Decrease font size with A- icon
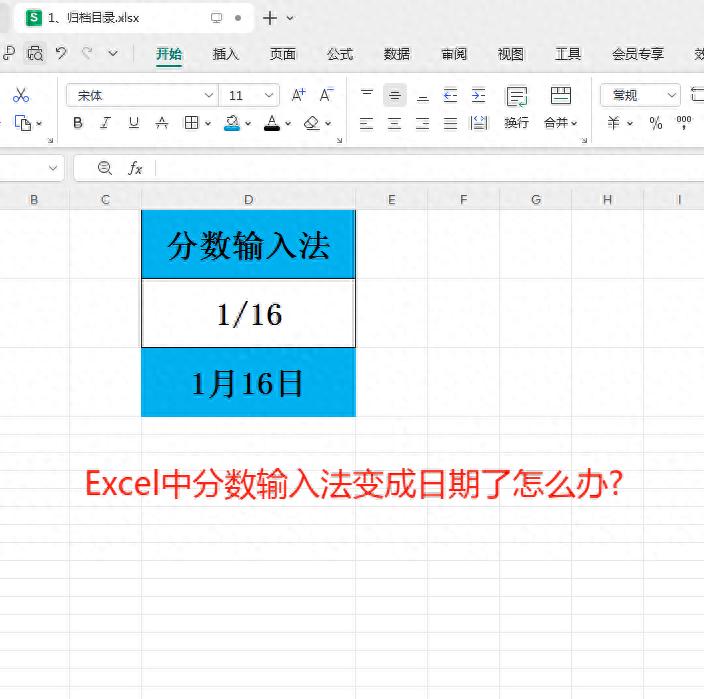Image resolution: width=704 pixels, height=699 pixels. coord(326,95)
